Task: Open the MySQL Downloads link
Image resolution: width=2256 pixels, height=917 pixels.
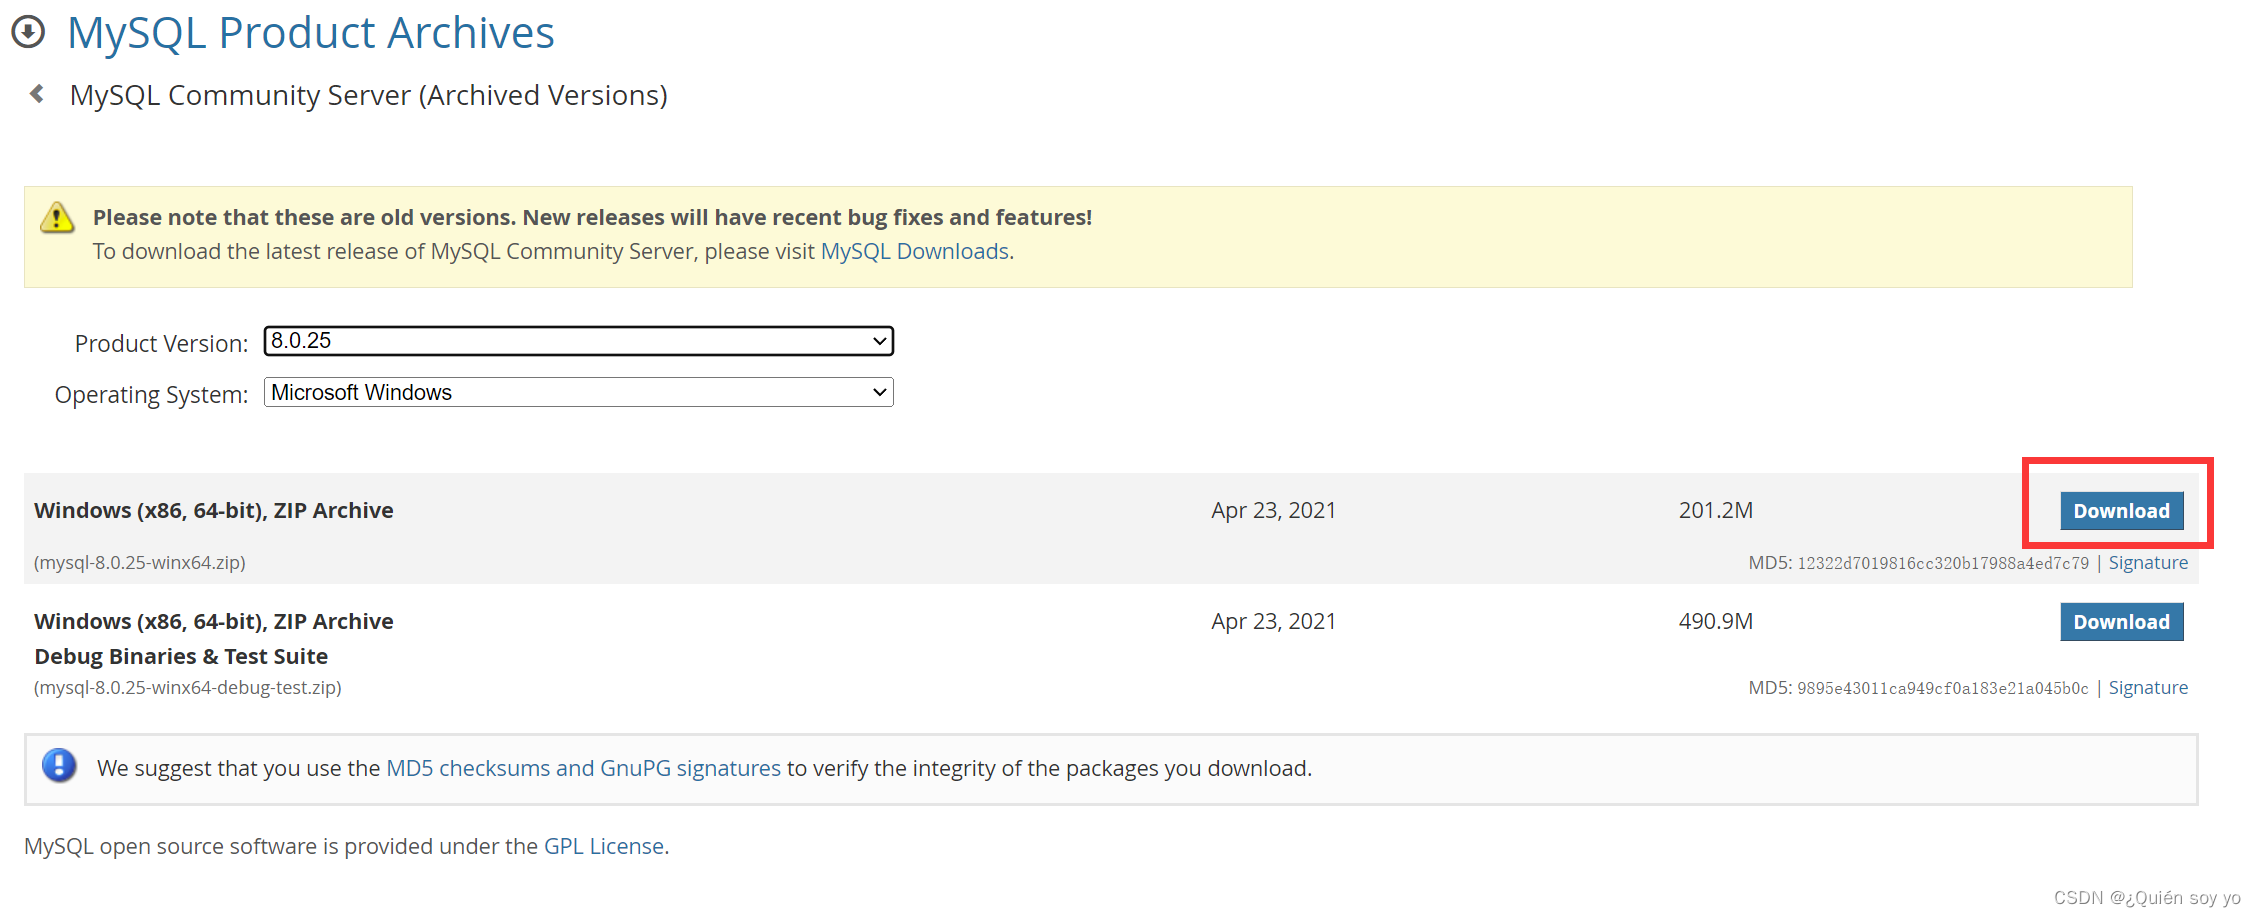Action: (914, 251)
